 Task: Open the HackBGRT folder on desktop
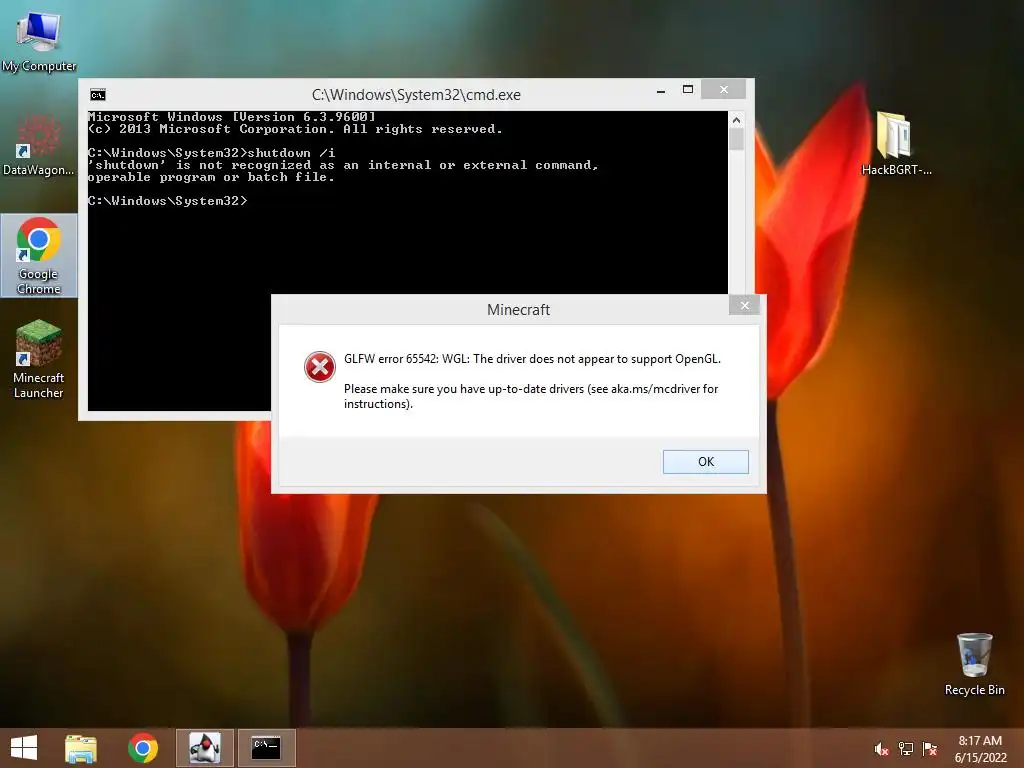point(896,143)
